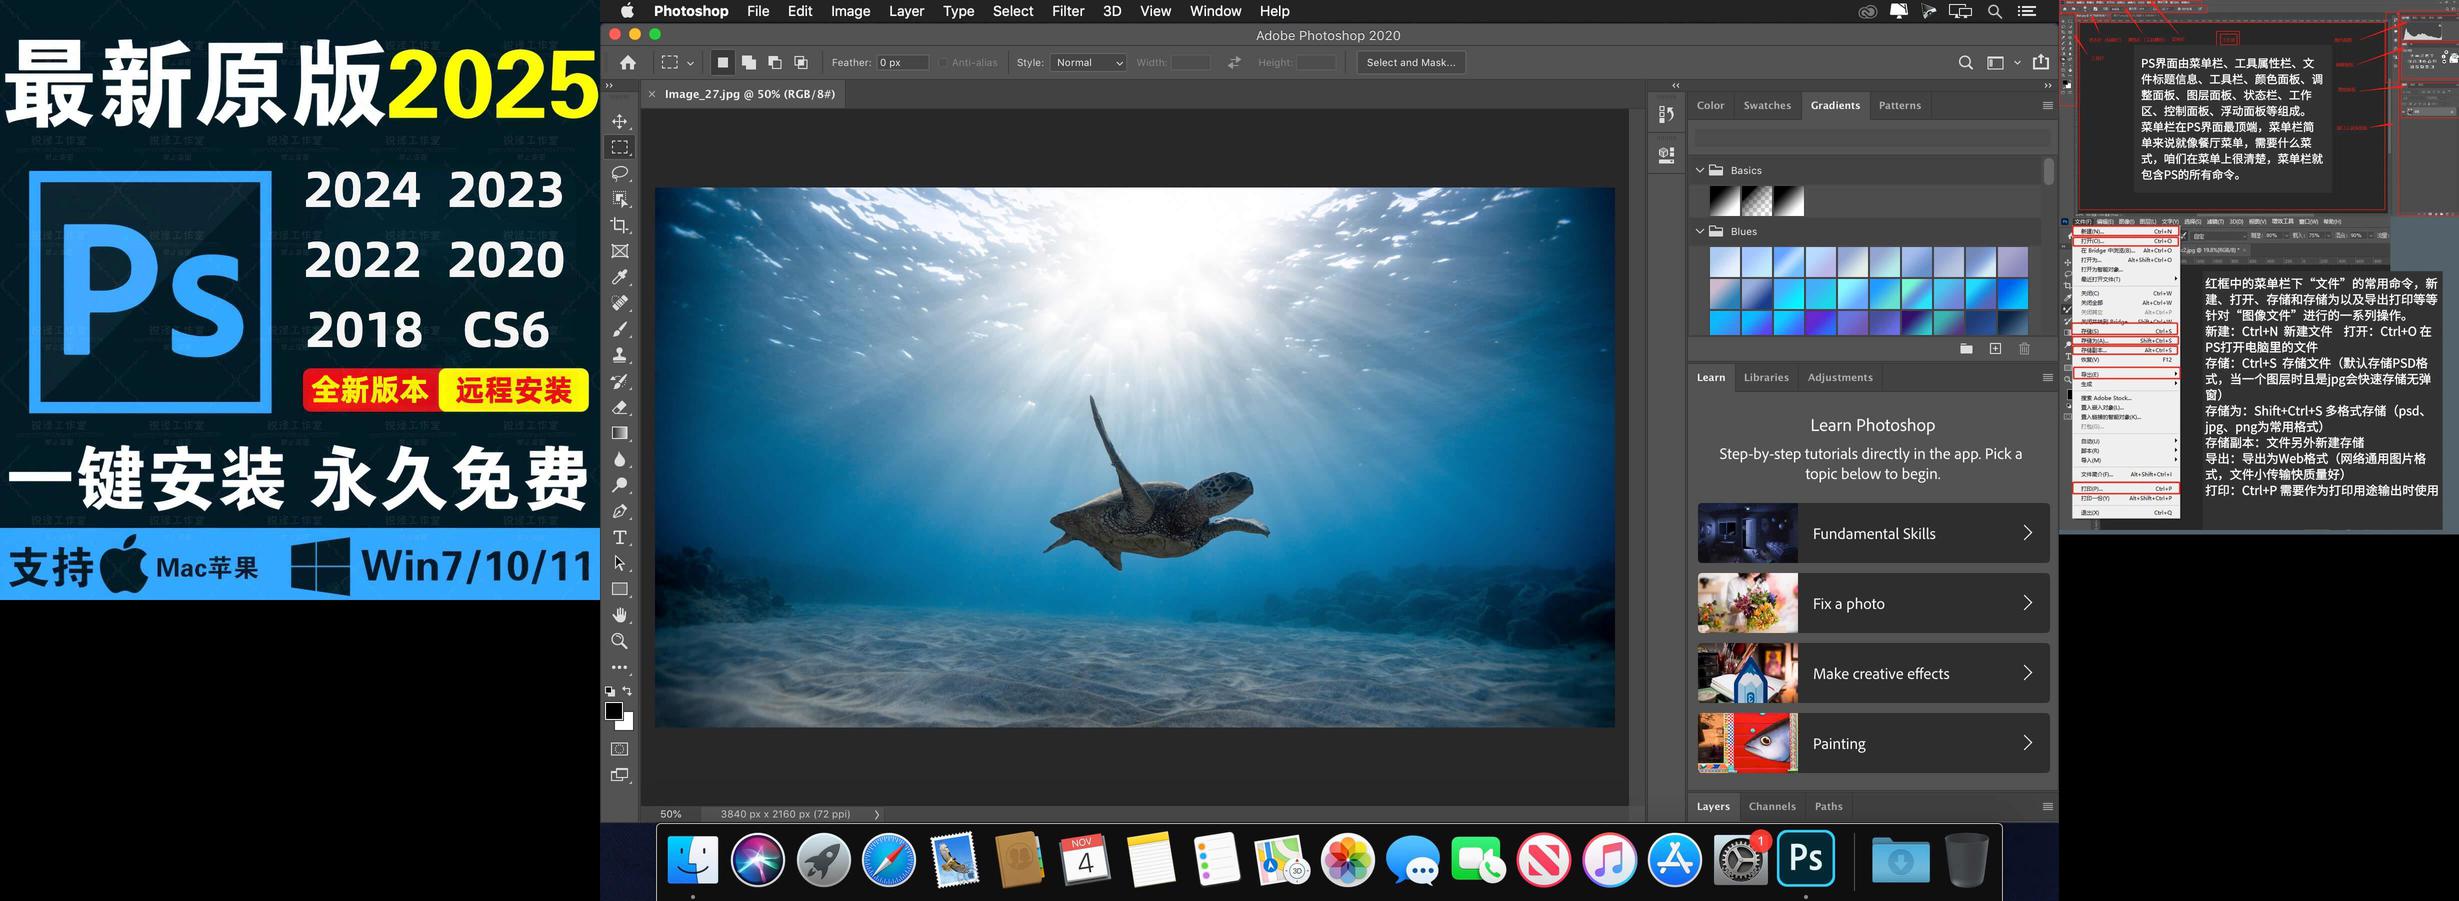Open the Fundamental Skills tutorial
Viewport: 2459px width, 901px height.
[x=1872, y=533]
